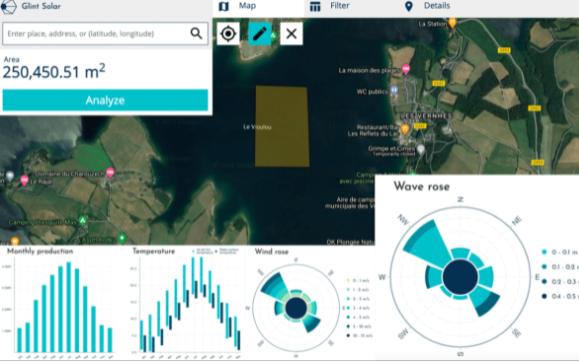Image resolution: width=579 pixels, height=362 pixels.
Task: Click the NW wedge of the Wave rose
Action: [428, 243]
